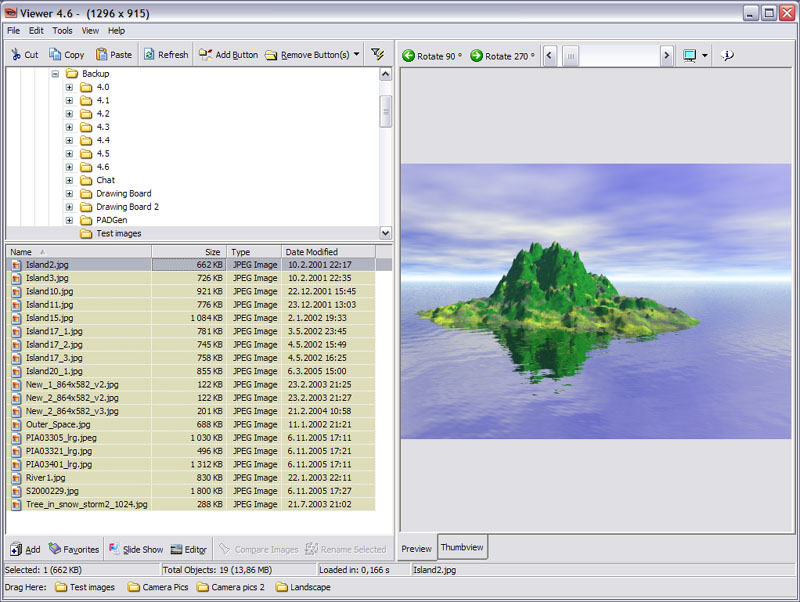The height and width of the screenshot is (602, 800).
Task: Click the Copy toolbar icon
Action: (x=55, y=54)
